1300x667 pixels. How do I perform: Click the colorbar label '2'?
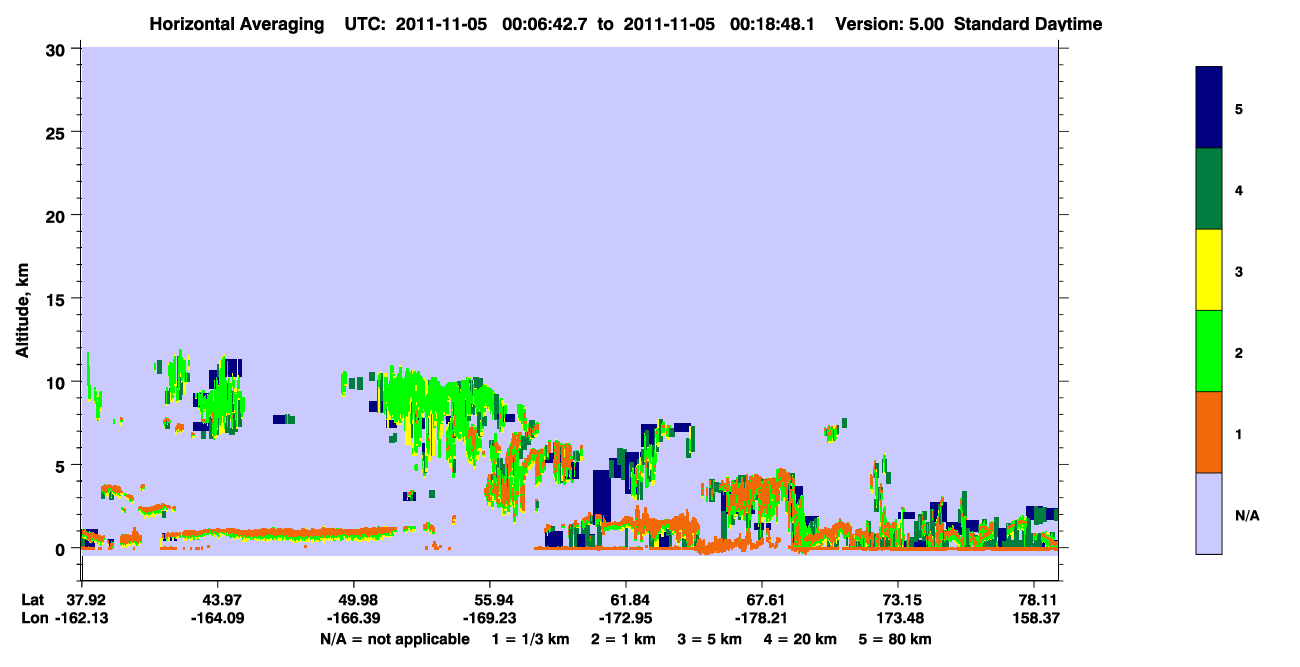1239,351
